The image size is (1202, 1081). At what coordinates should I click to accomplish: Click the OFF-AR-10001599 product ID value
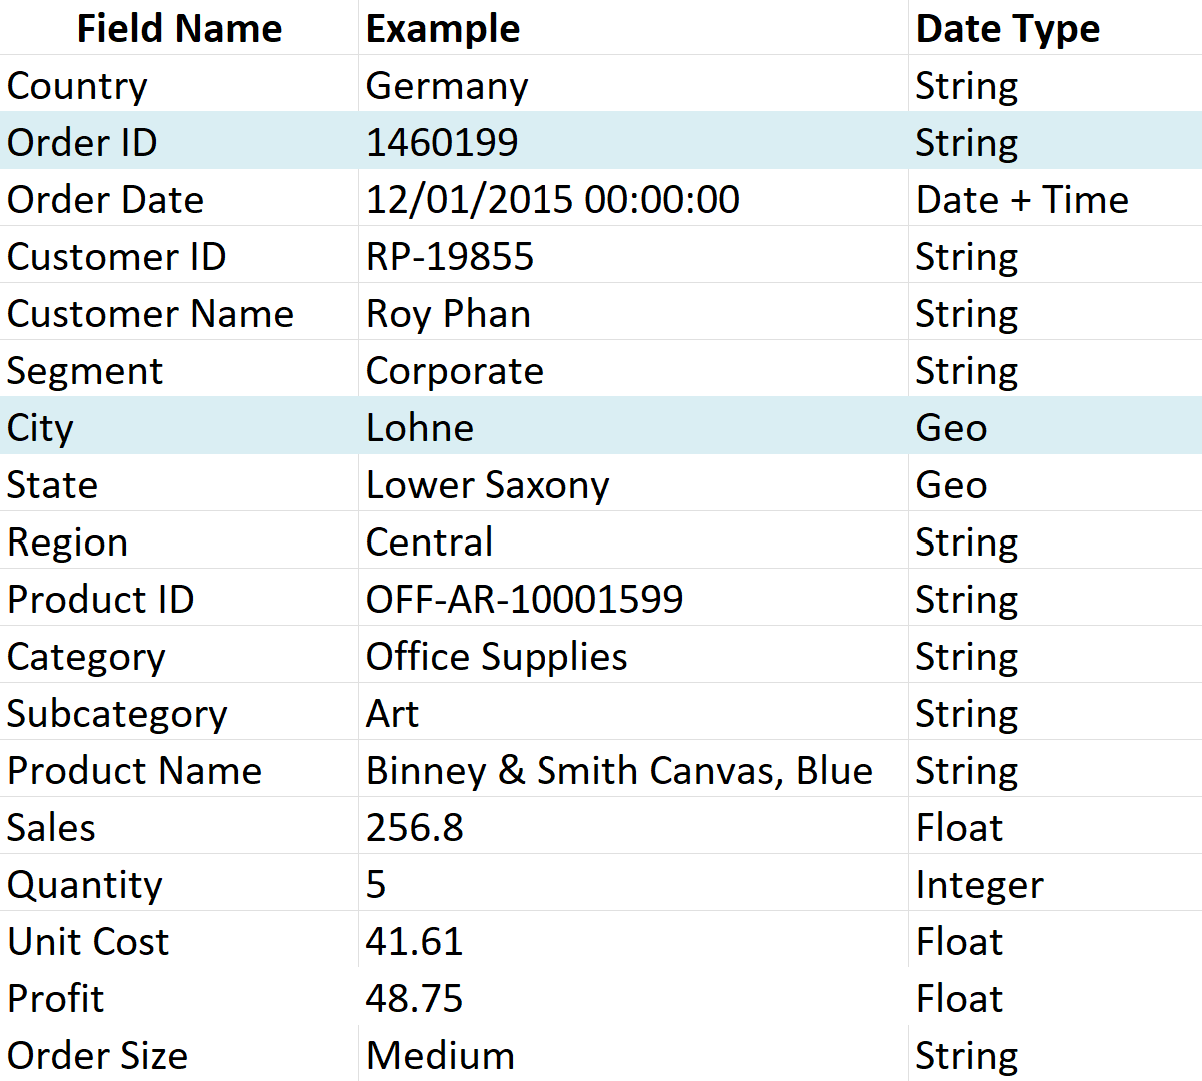coord(524,599)
